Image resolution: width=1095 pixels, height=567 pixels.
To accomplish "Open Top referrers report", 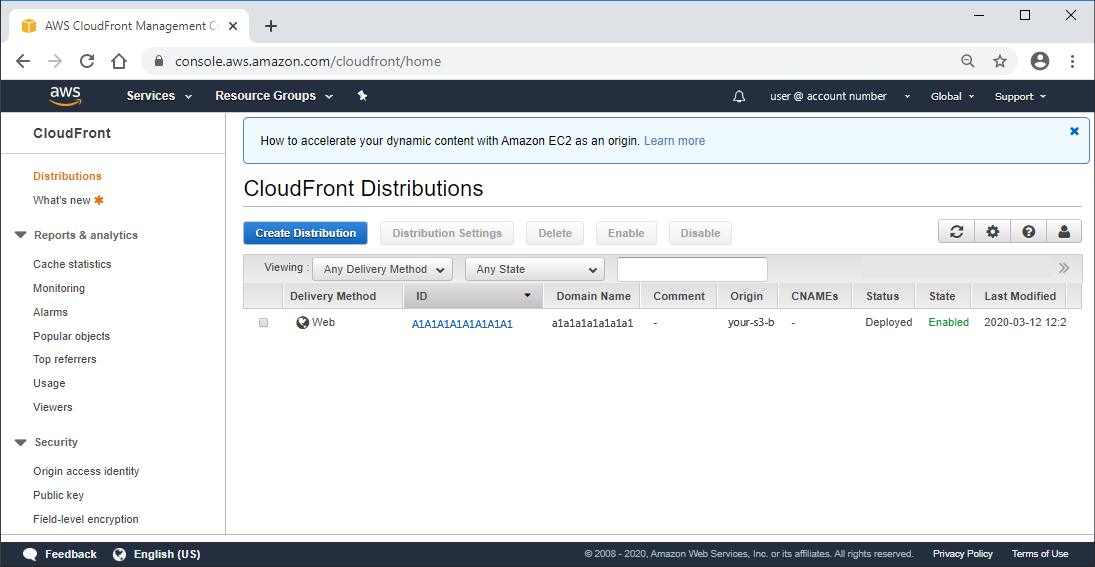I will pos(65,359).
